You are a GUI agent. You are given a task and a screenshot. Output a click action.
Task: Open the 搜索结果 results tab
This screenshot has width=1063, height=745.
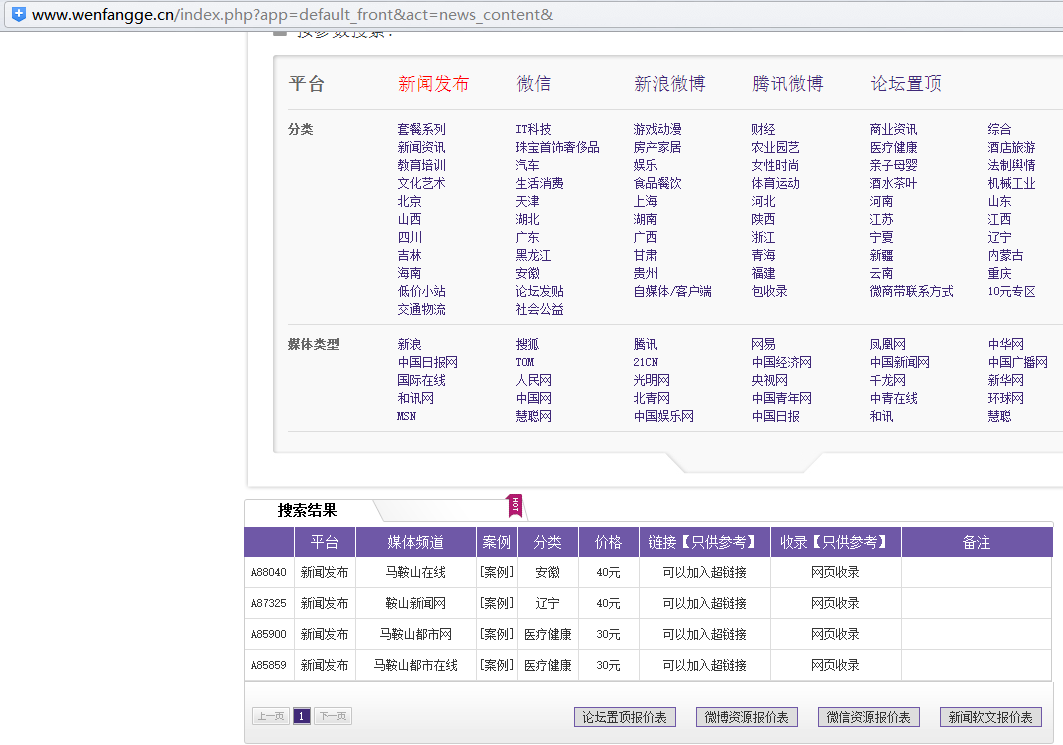point(307,510)
